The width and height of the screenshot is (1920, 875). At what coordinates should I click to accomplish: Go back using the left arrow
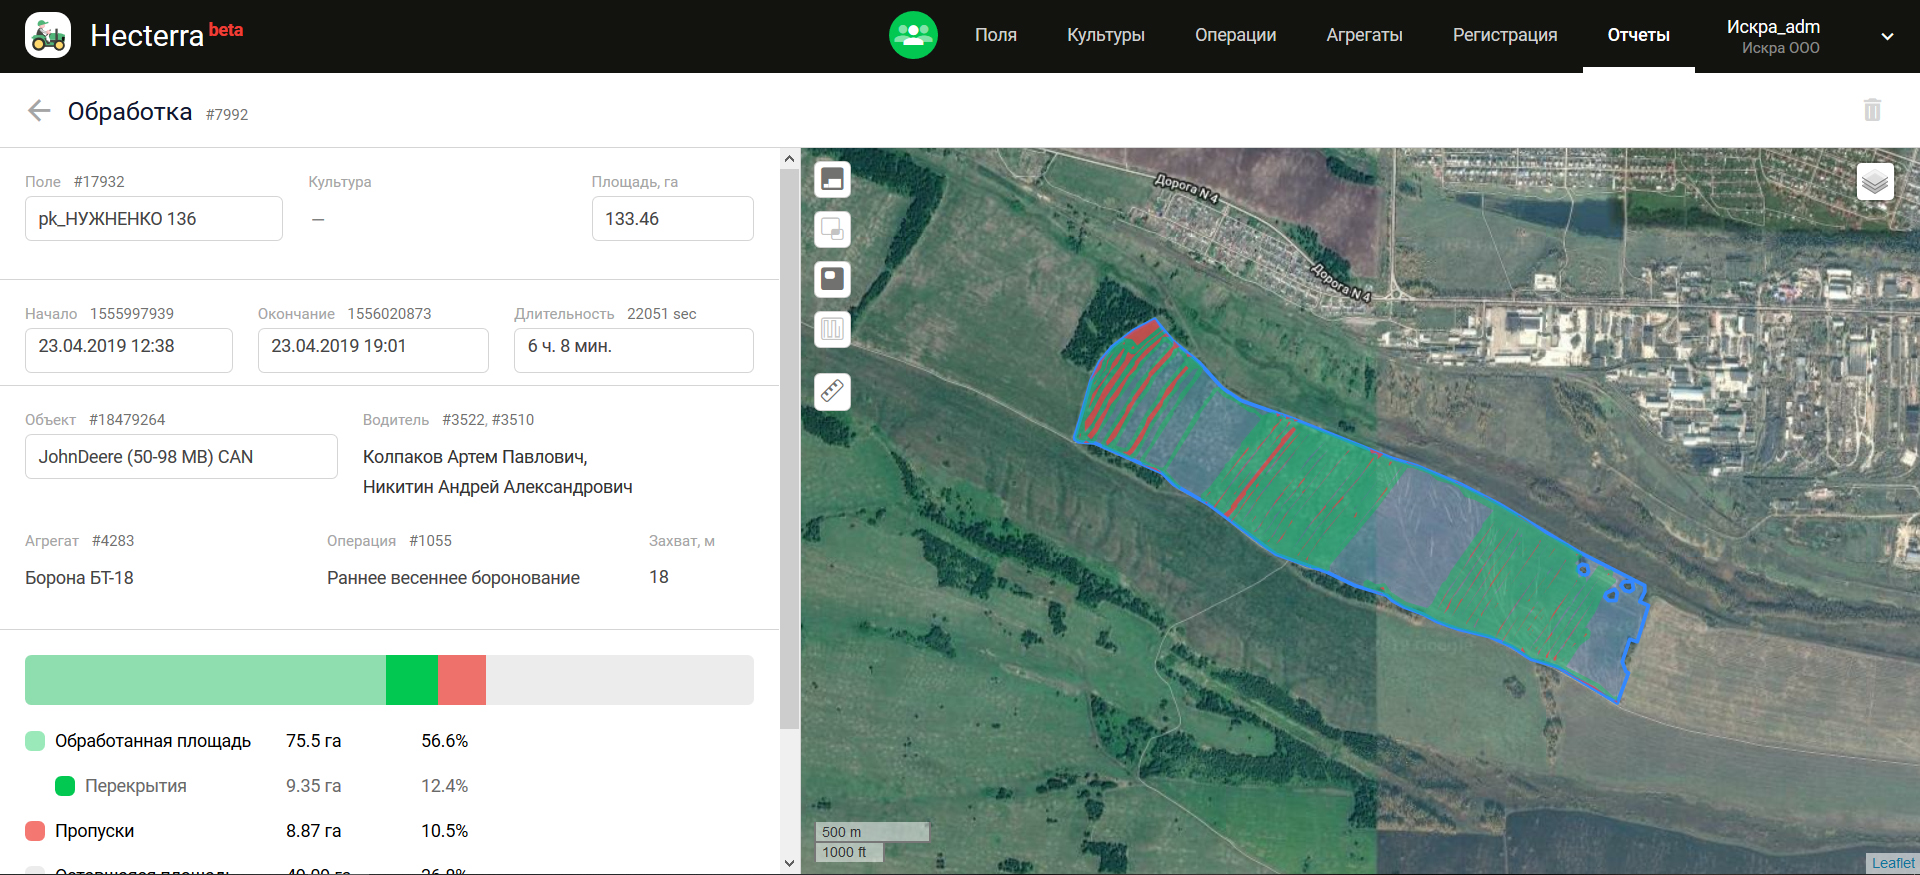pos(39,111)
